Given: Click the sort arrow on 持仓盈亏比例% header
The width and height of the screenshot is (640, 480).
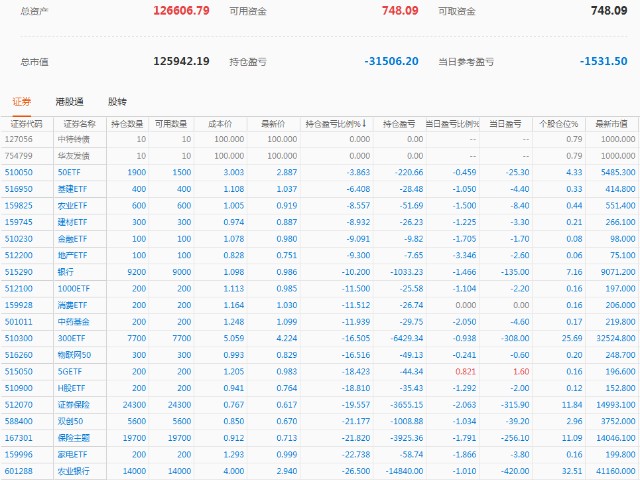Looking at the screenshot, I should pos(364,124).
